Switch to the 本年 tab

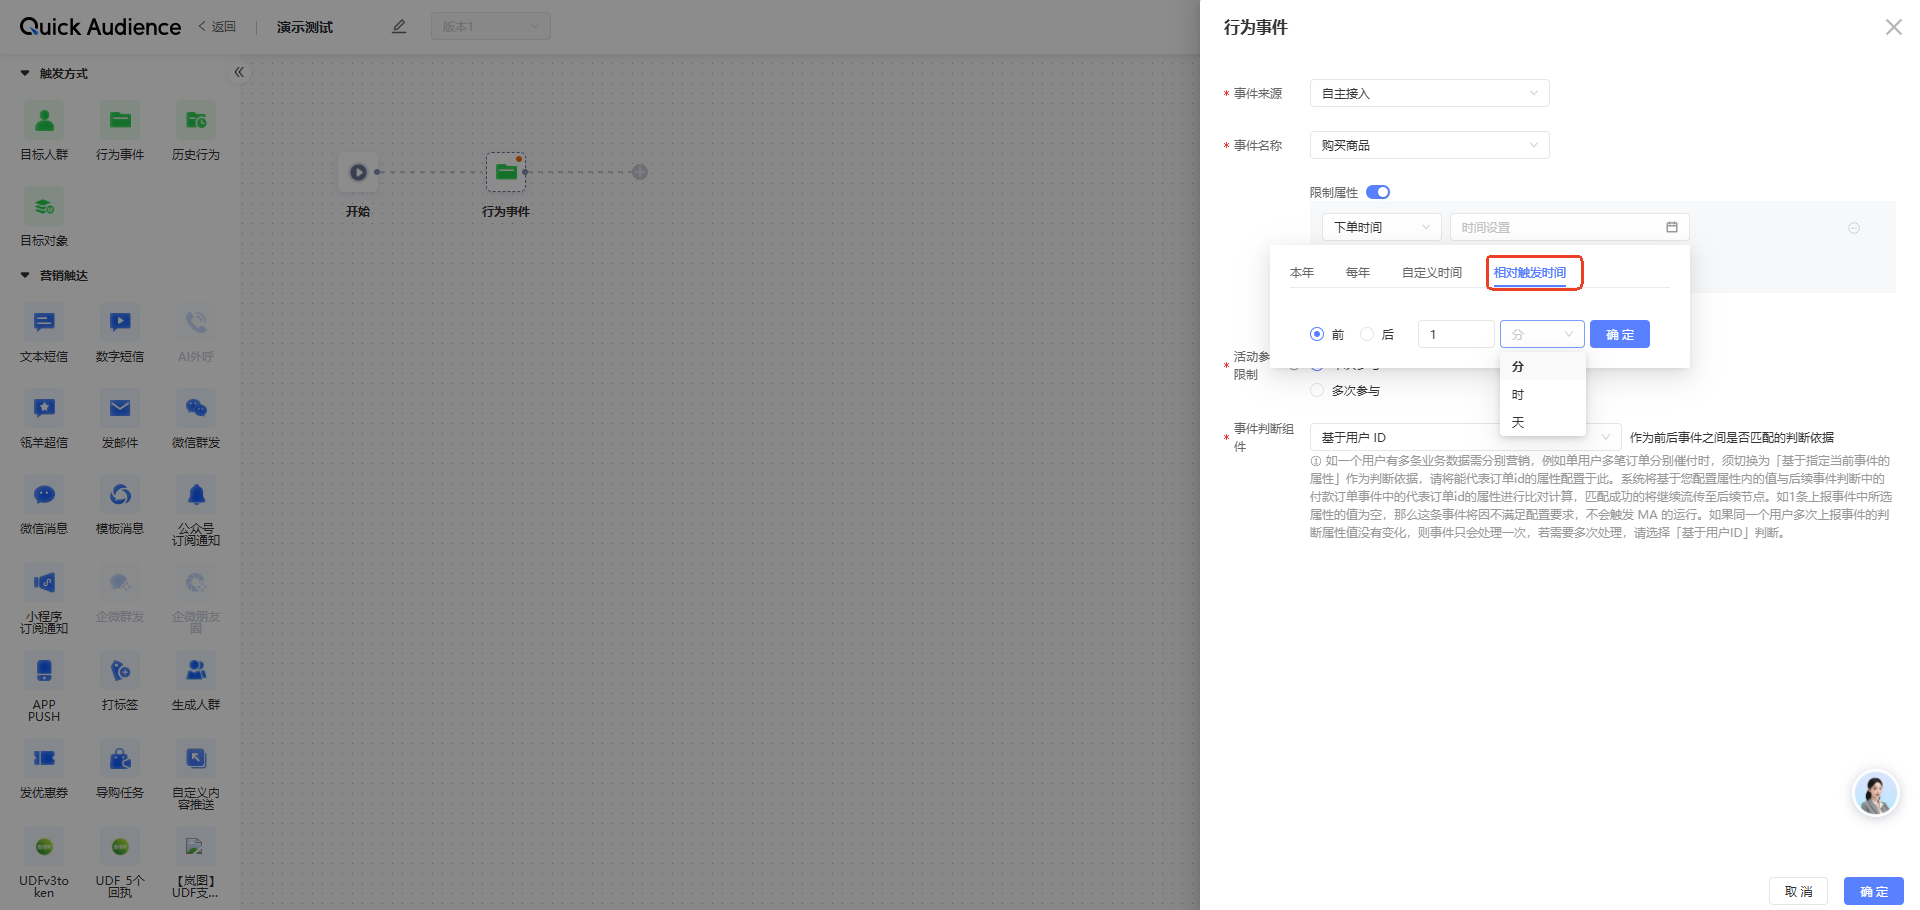[x=1302, y=272]
